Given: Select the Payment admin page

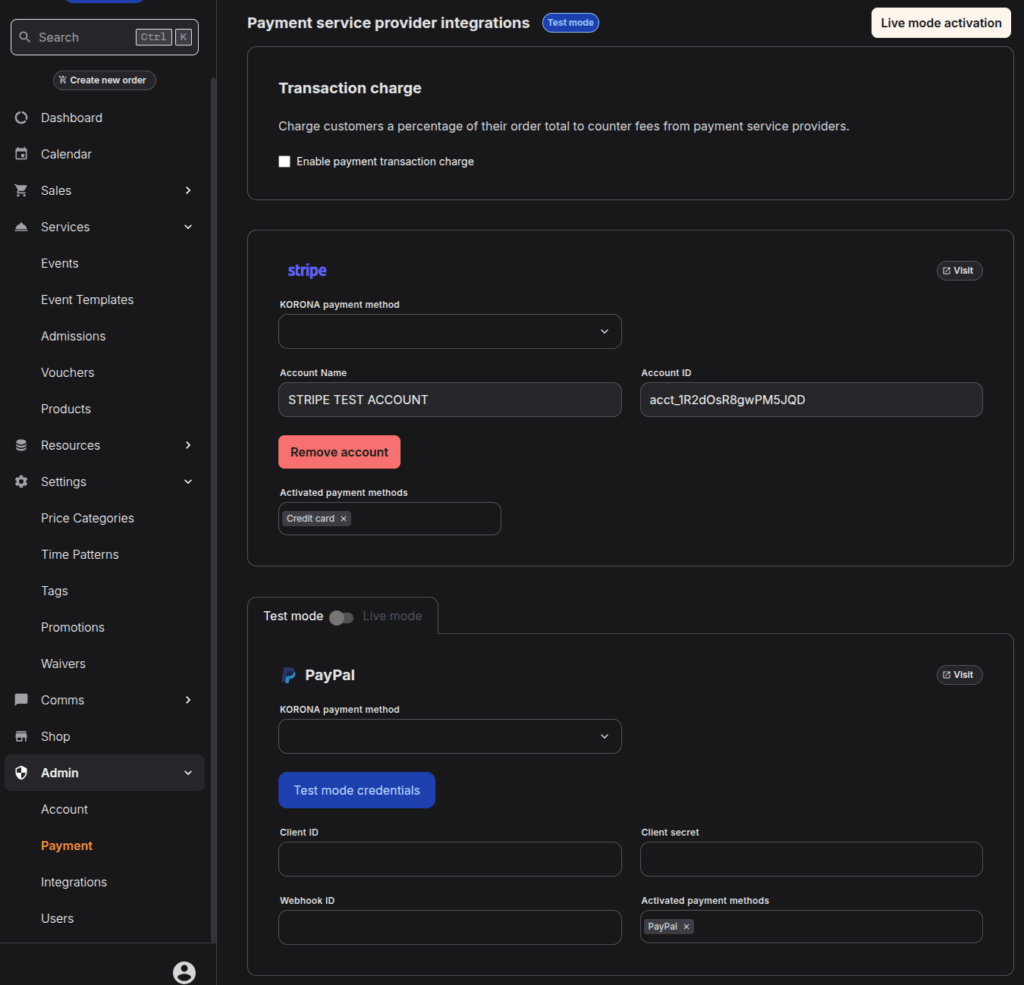Looking at the screenshot, I should point(67,846).
